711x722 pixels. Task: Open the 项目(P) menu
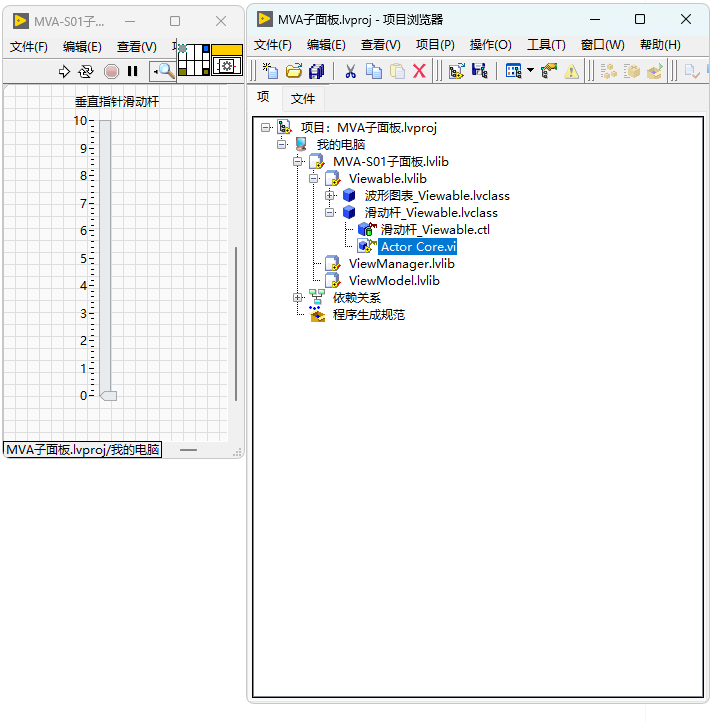pos(435,45)
